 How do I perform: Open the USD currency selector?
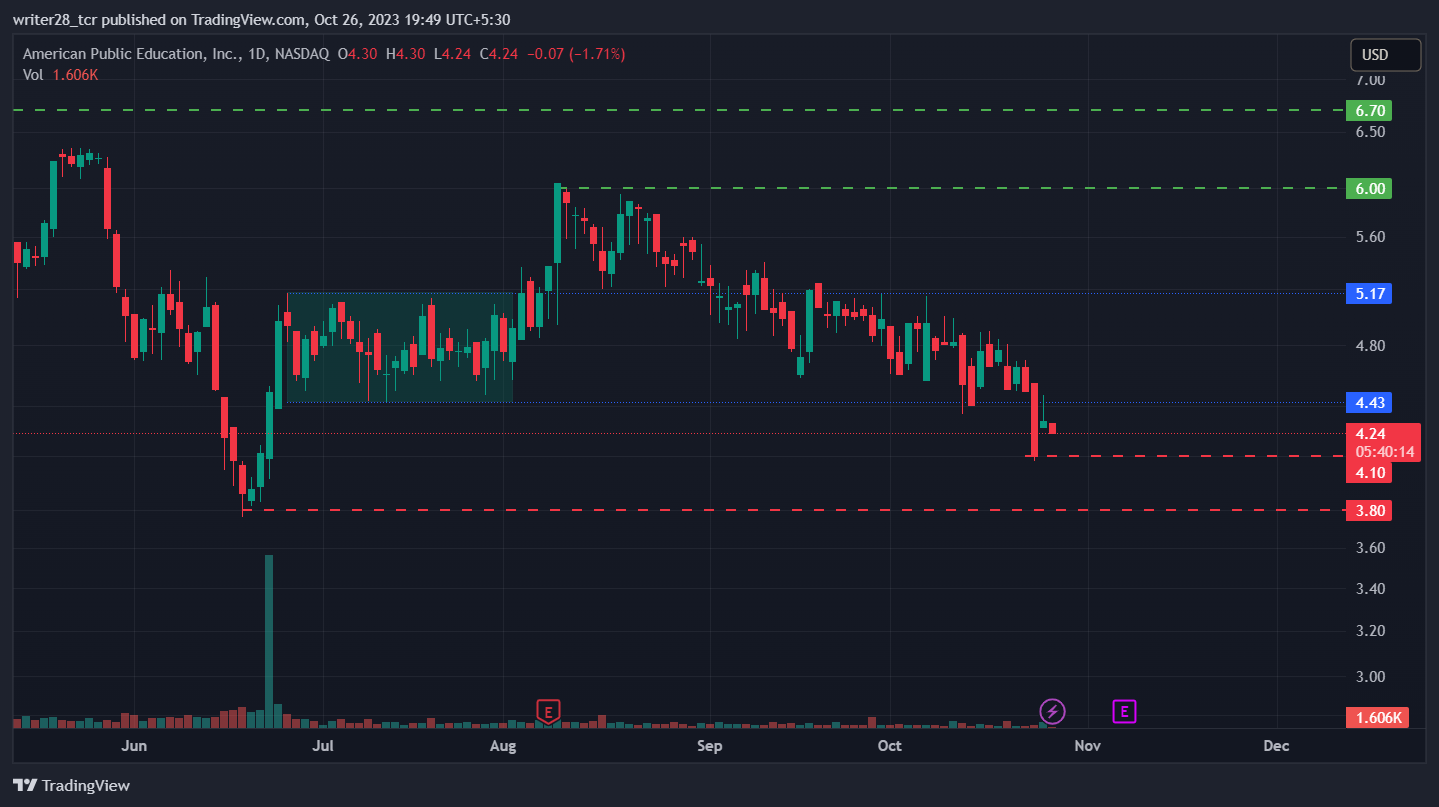(x=1385, y=55)
